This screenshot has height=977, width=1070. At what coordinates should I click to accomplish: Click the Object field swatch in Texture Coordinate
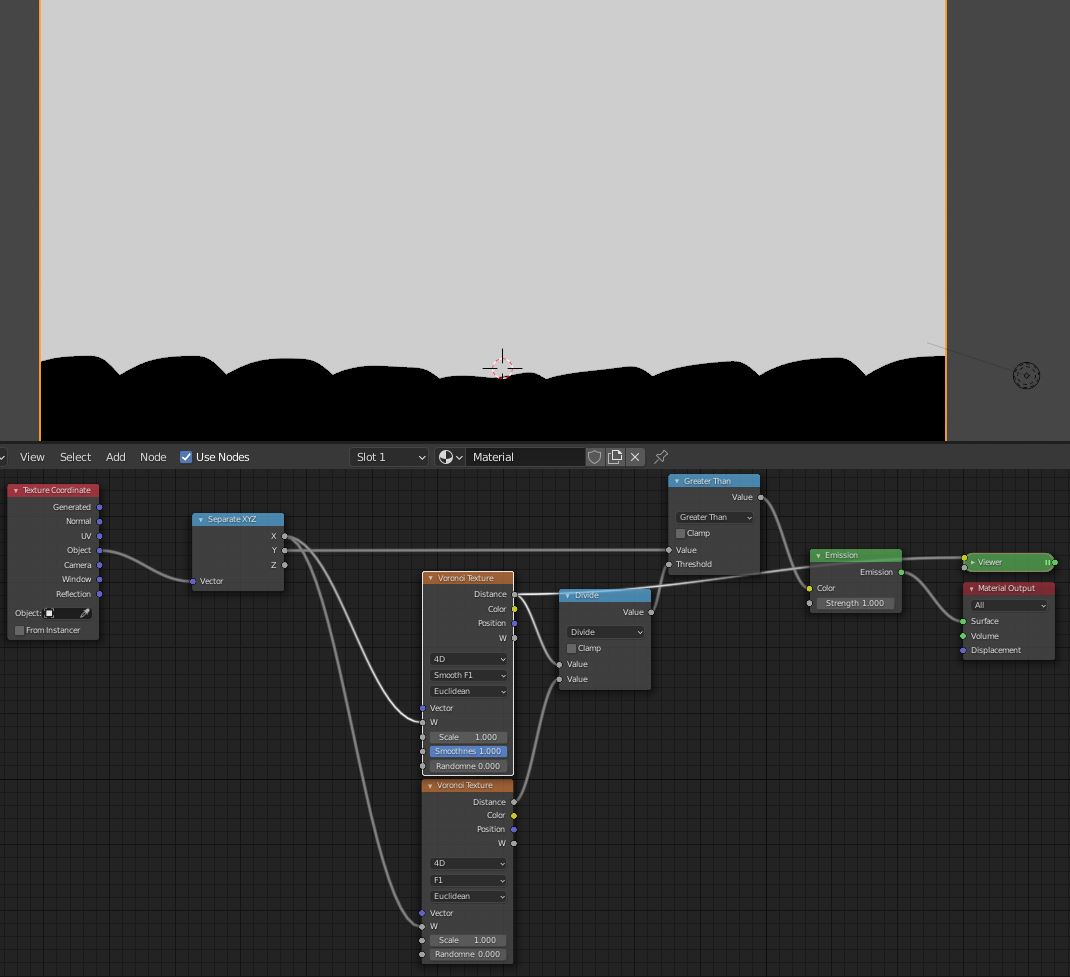point(49,613)
